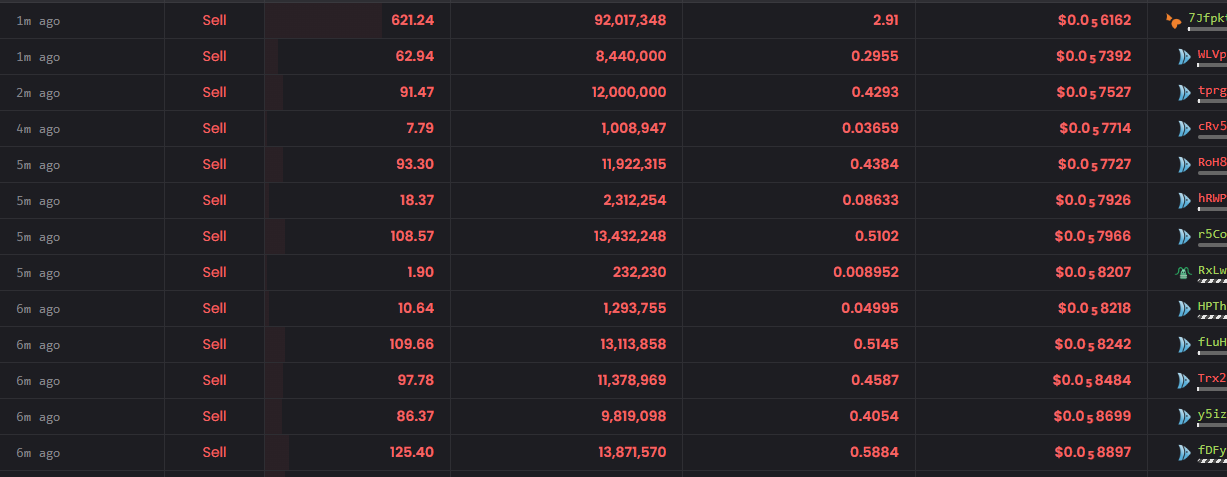Click the blue icon beside maker WLVp
Screen dimensions: 1227x477
click(1184, 57)
